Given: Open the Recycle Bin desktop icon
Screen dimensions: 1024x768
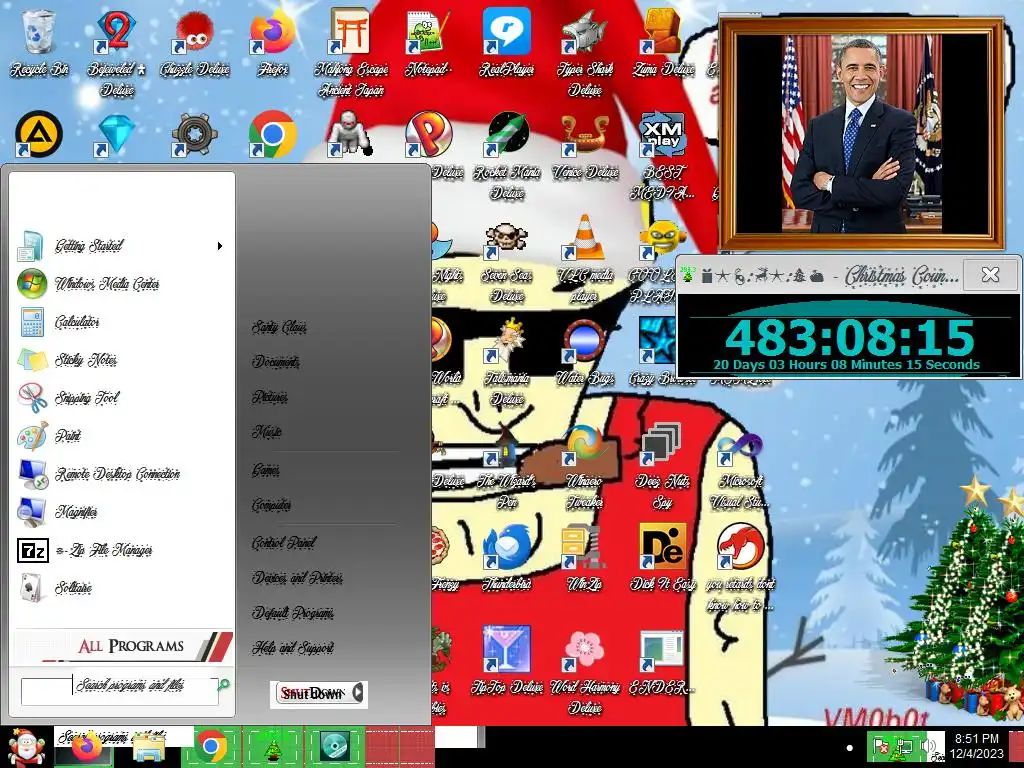Looking at the screenshot, I should click(39, 43).
